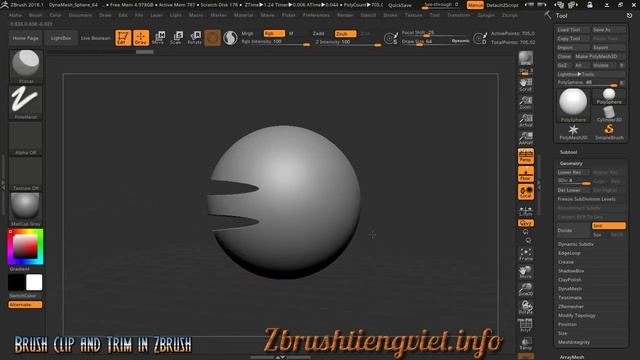Toggle Local transformations button

pyautogui.click(x=526, y=192)
